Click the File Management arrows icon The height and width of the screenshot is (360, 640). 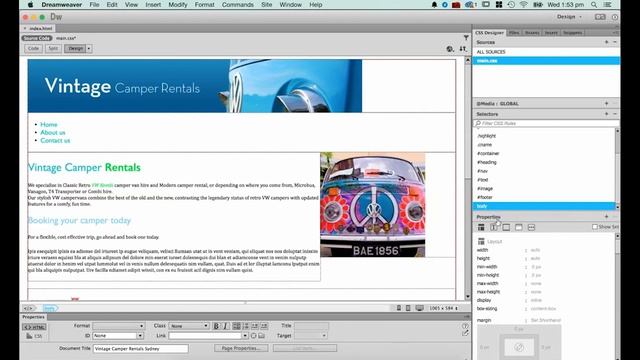(x=463, y=49)
